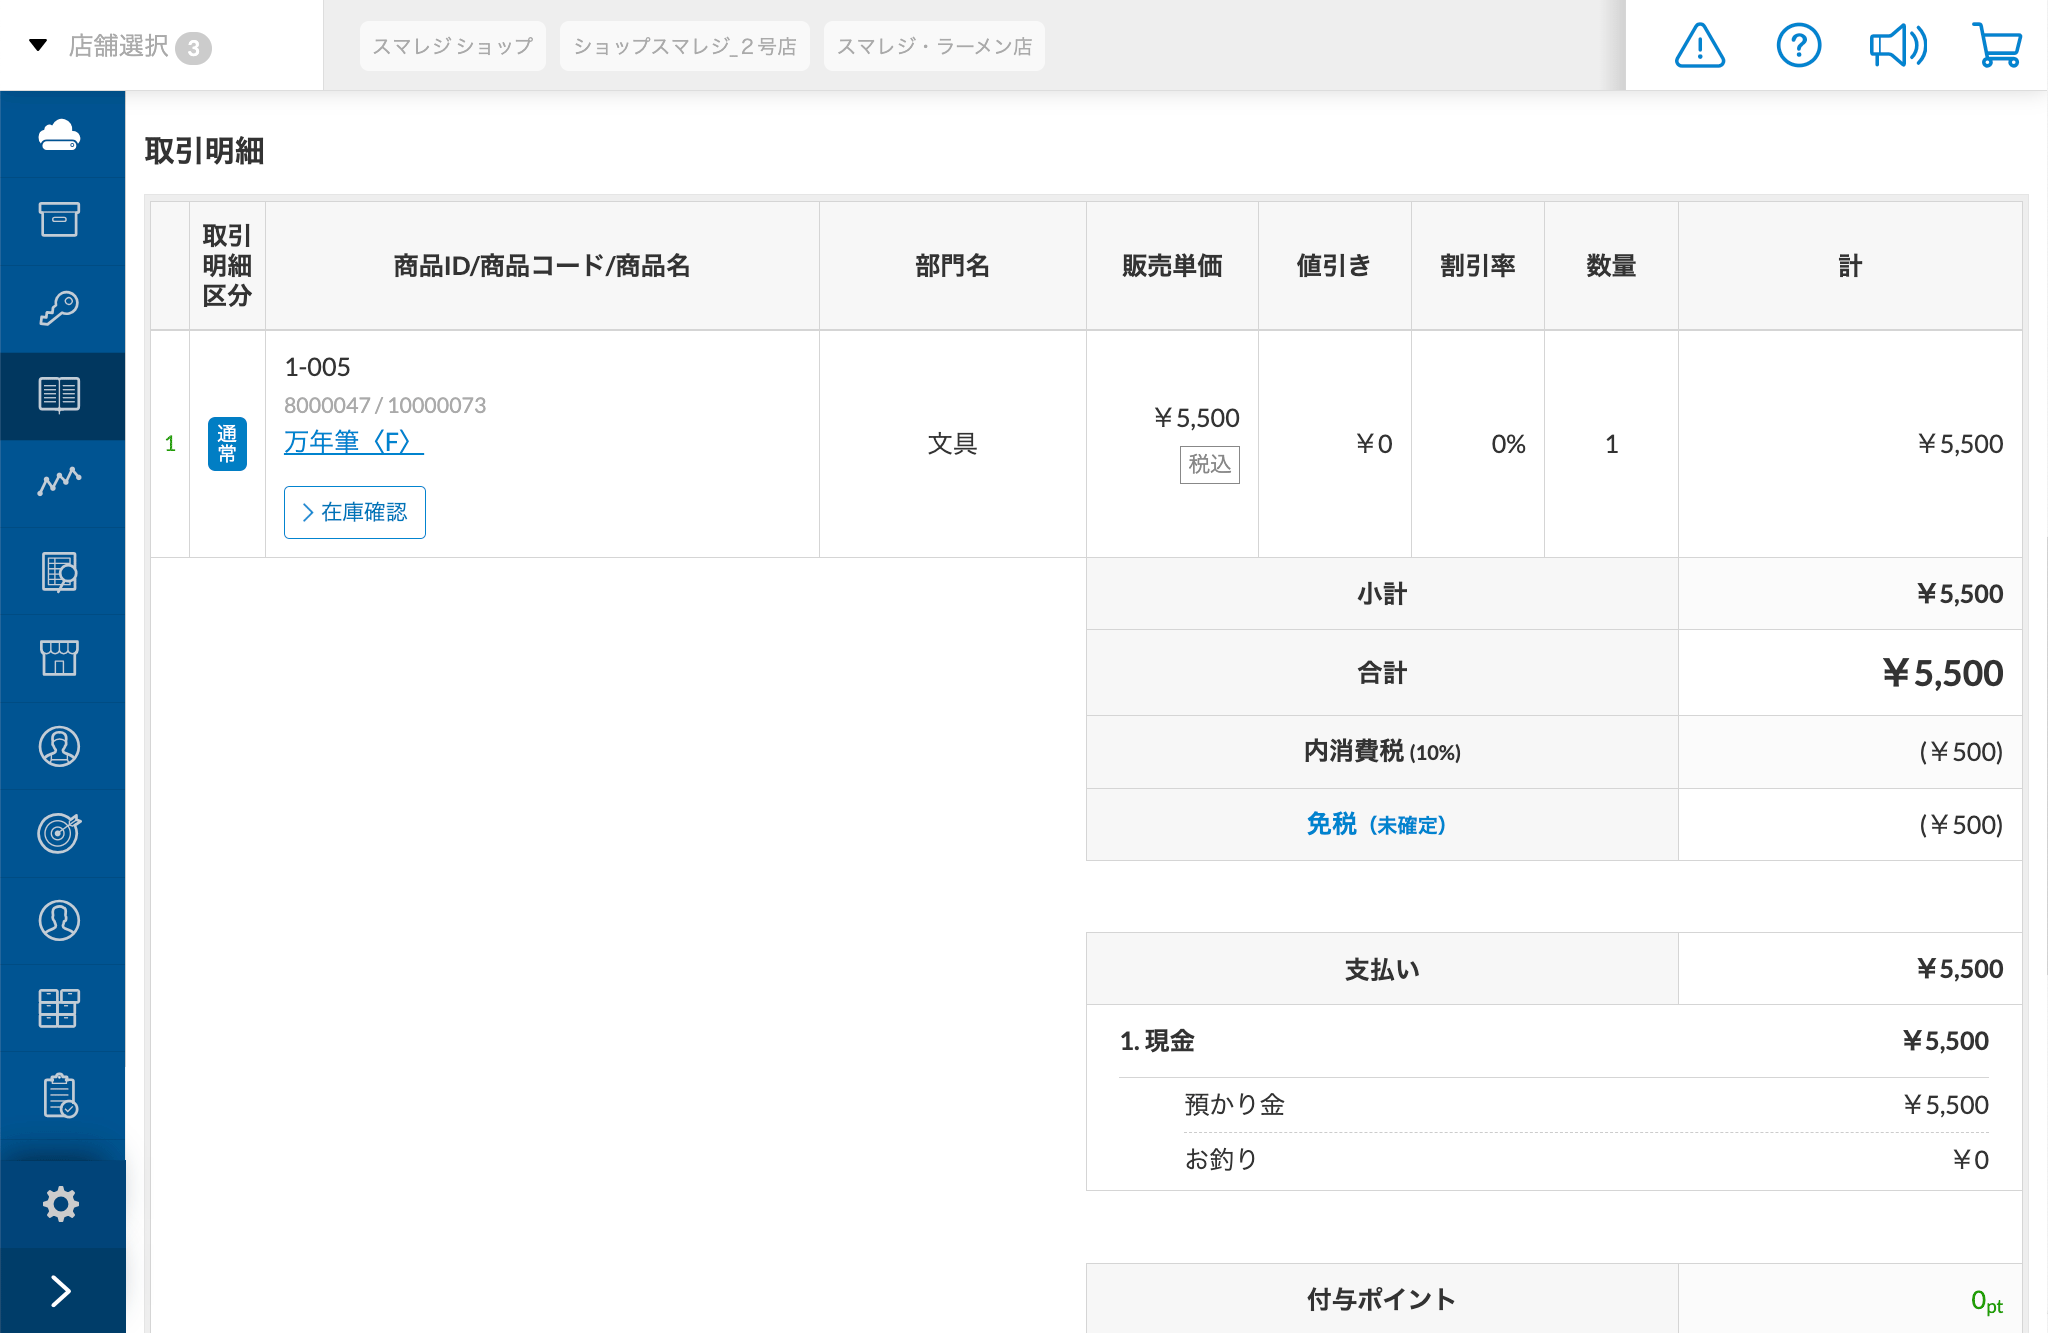Open the shopping cart icon
The image size is (2048, 1333).
click(1997, 46)
